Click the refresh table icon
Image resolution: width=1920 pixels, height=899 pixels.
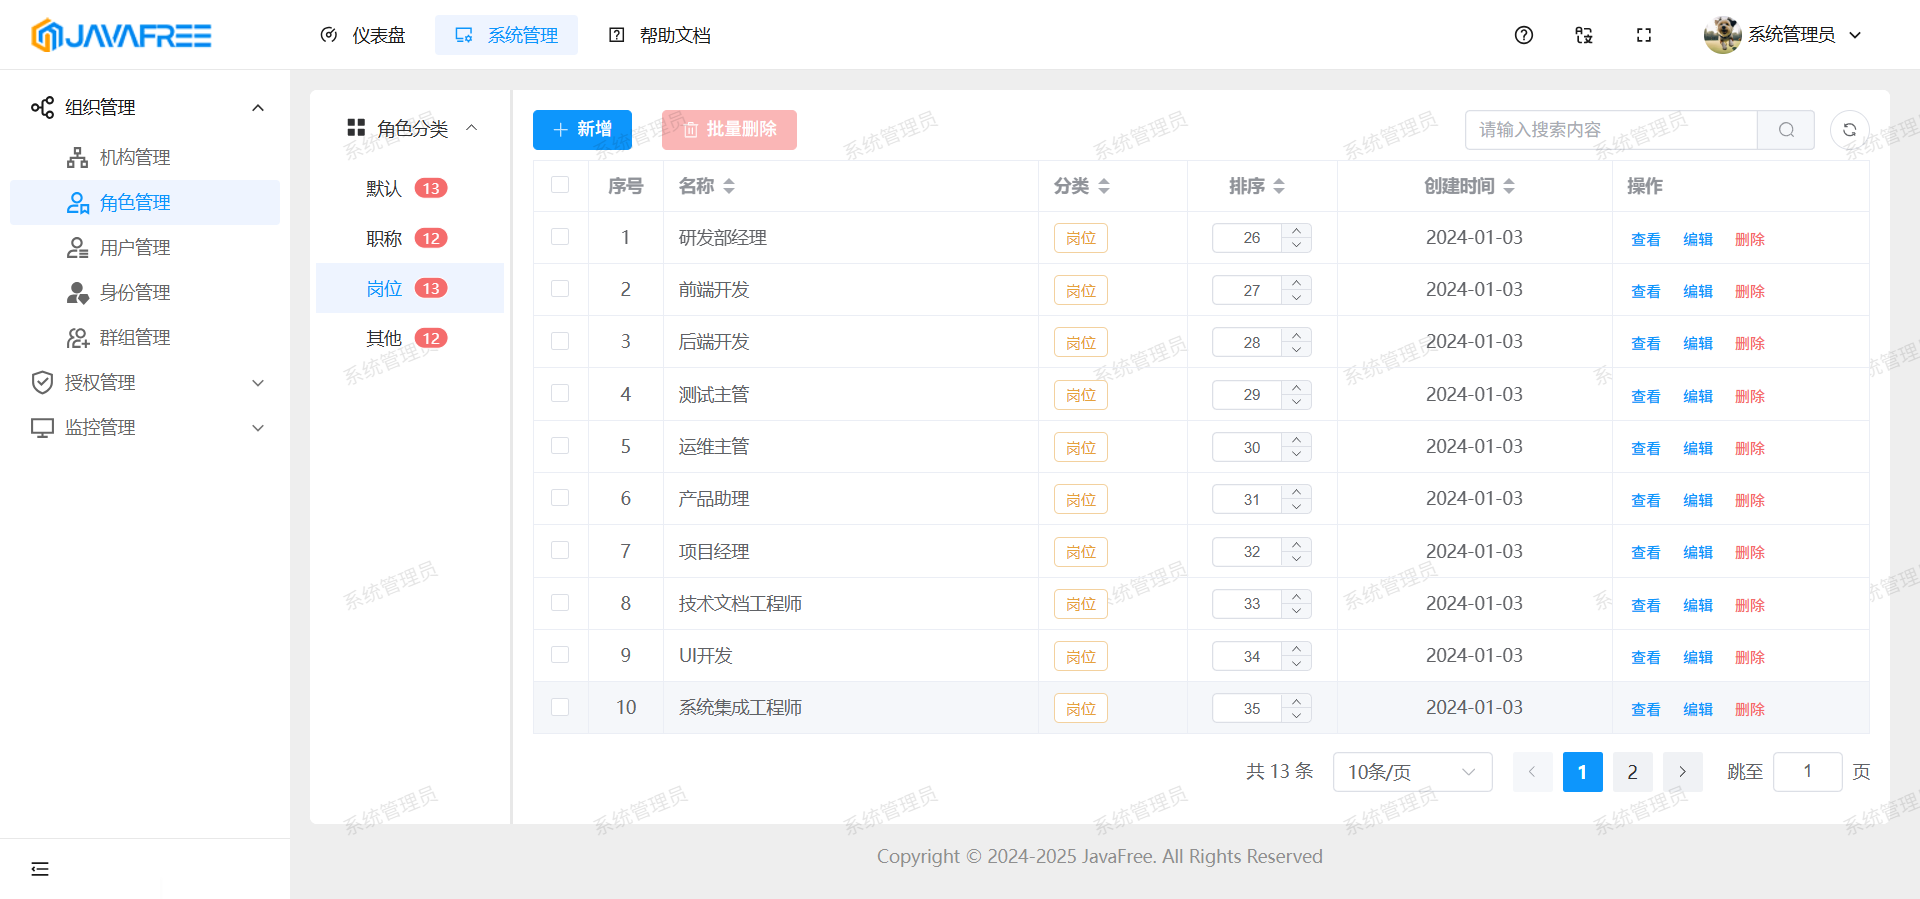(1849, 130)
